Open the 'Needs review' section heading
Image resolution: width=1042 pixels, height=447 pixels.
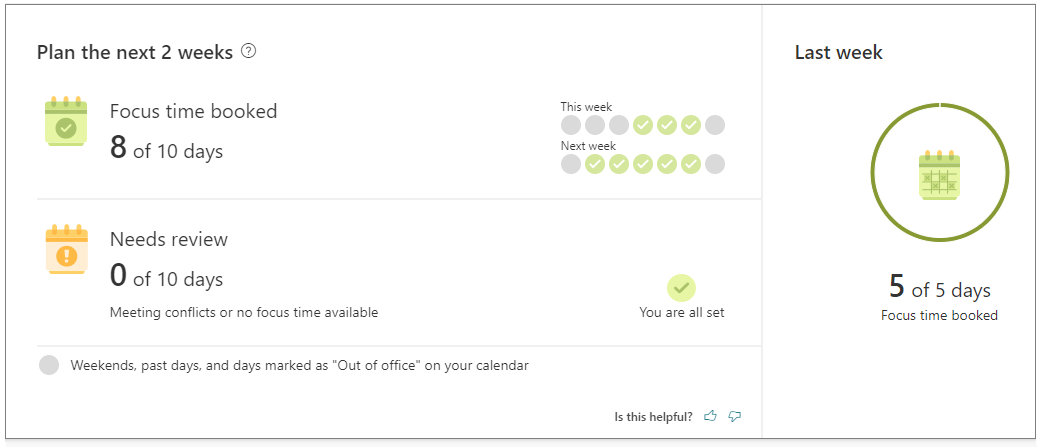point(169,239)
